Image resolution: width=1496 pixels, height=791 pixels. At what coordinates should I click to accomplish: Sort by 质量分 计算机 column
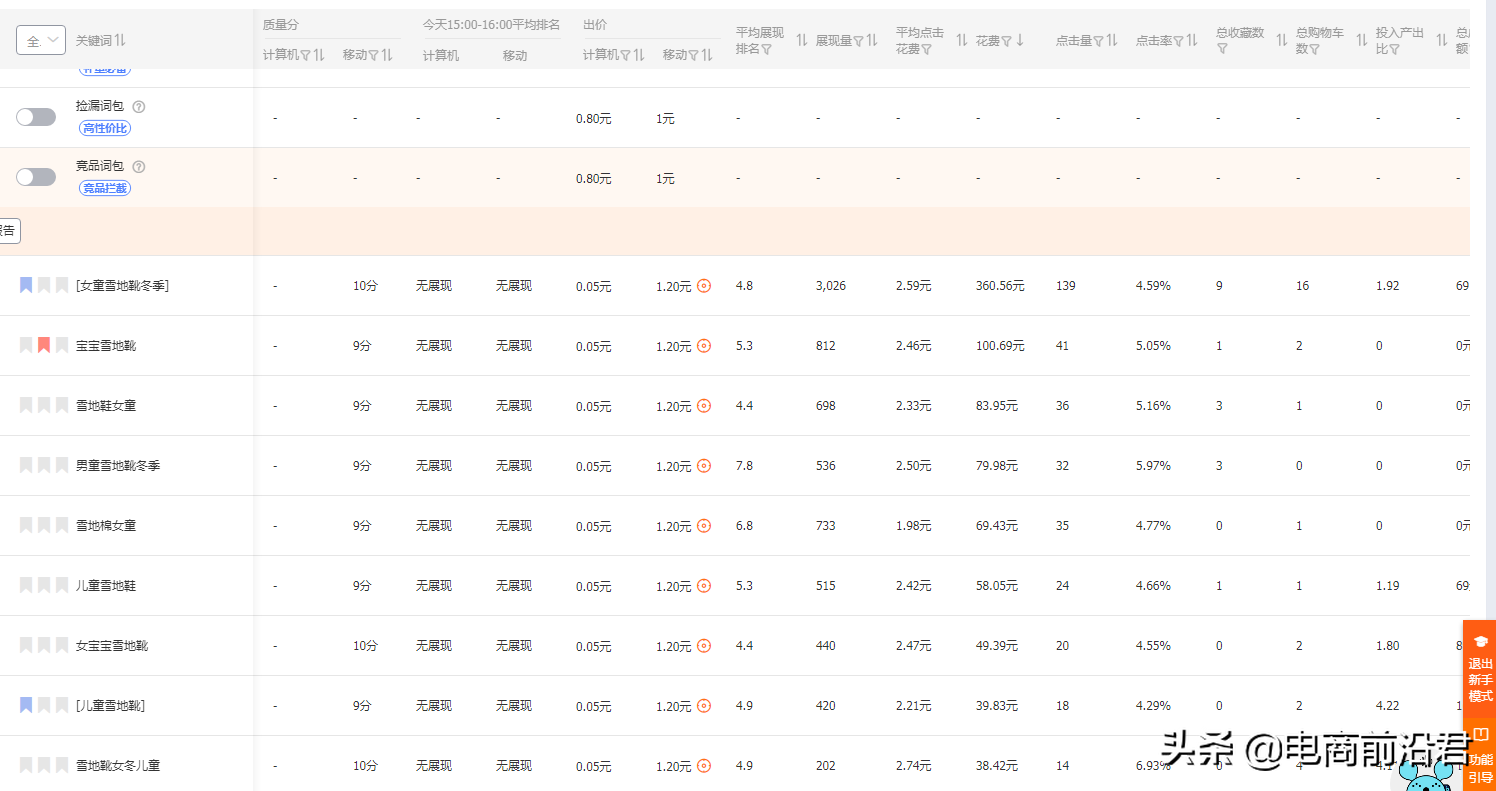point(319,55)
